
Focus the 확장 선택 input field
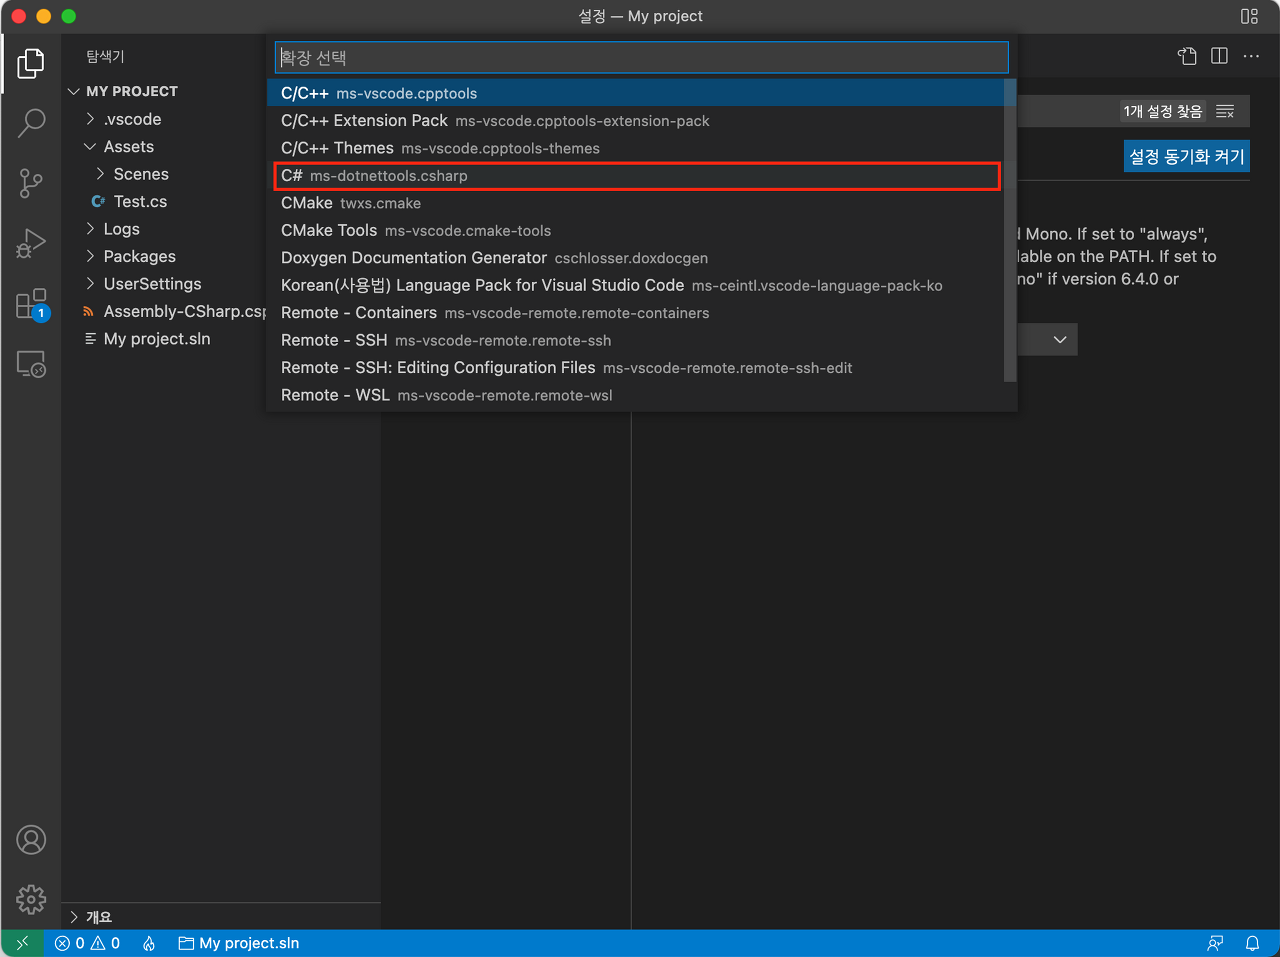[642, 58]
